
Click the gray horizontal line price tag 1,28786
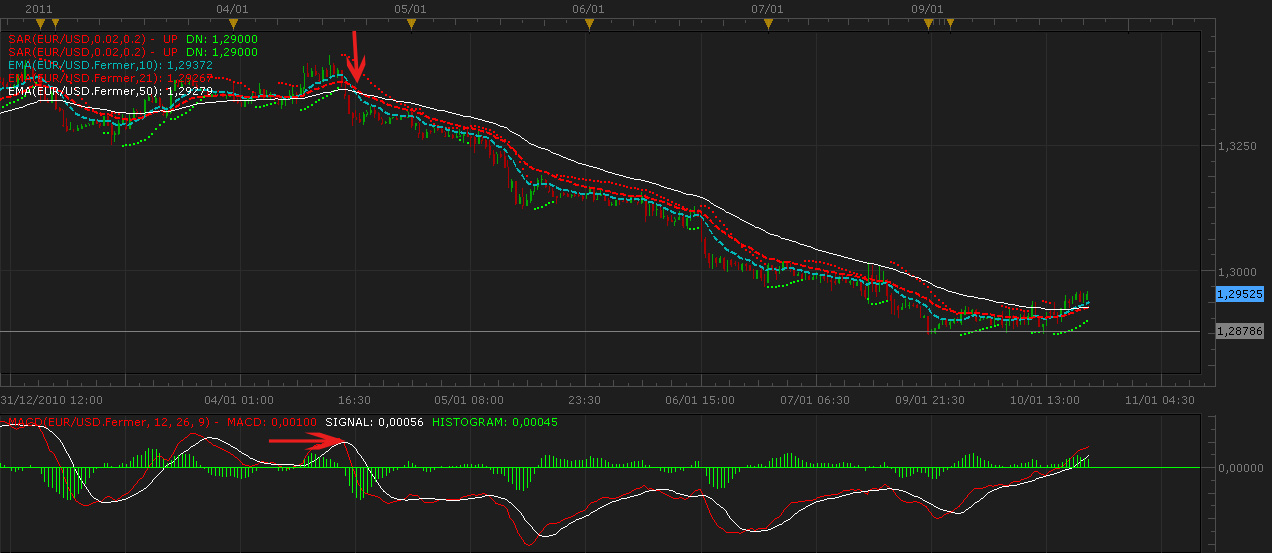(1239, 331)
